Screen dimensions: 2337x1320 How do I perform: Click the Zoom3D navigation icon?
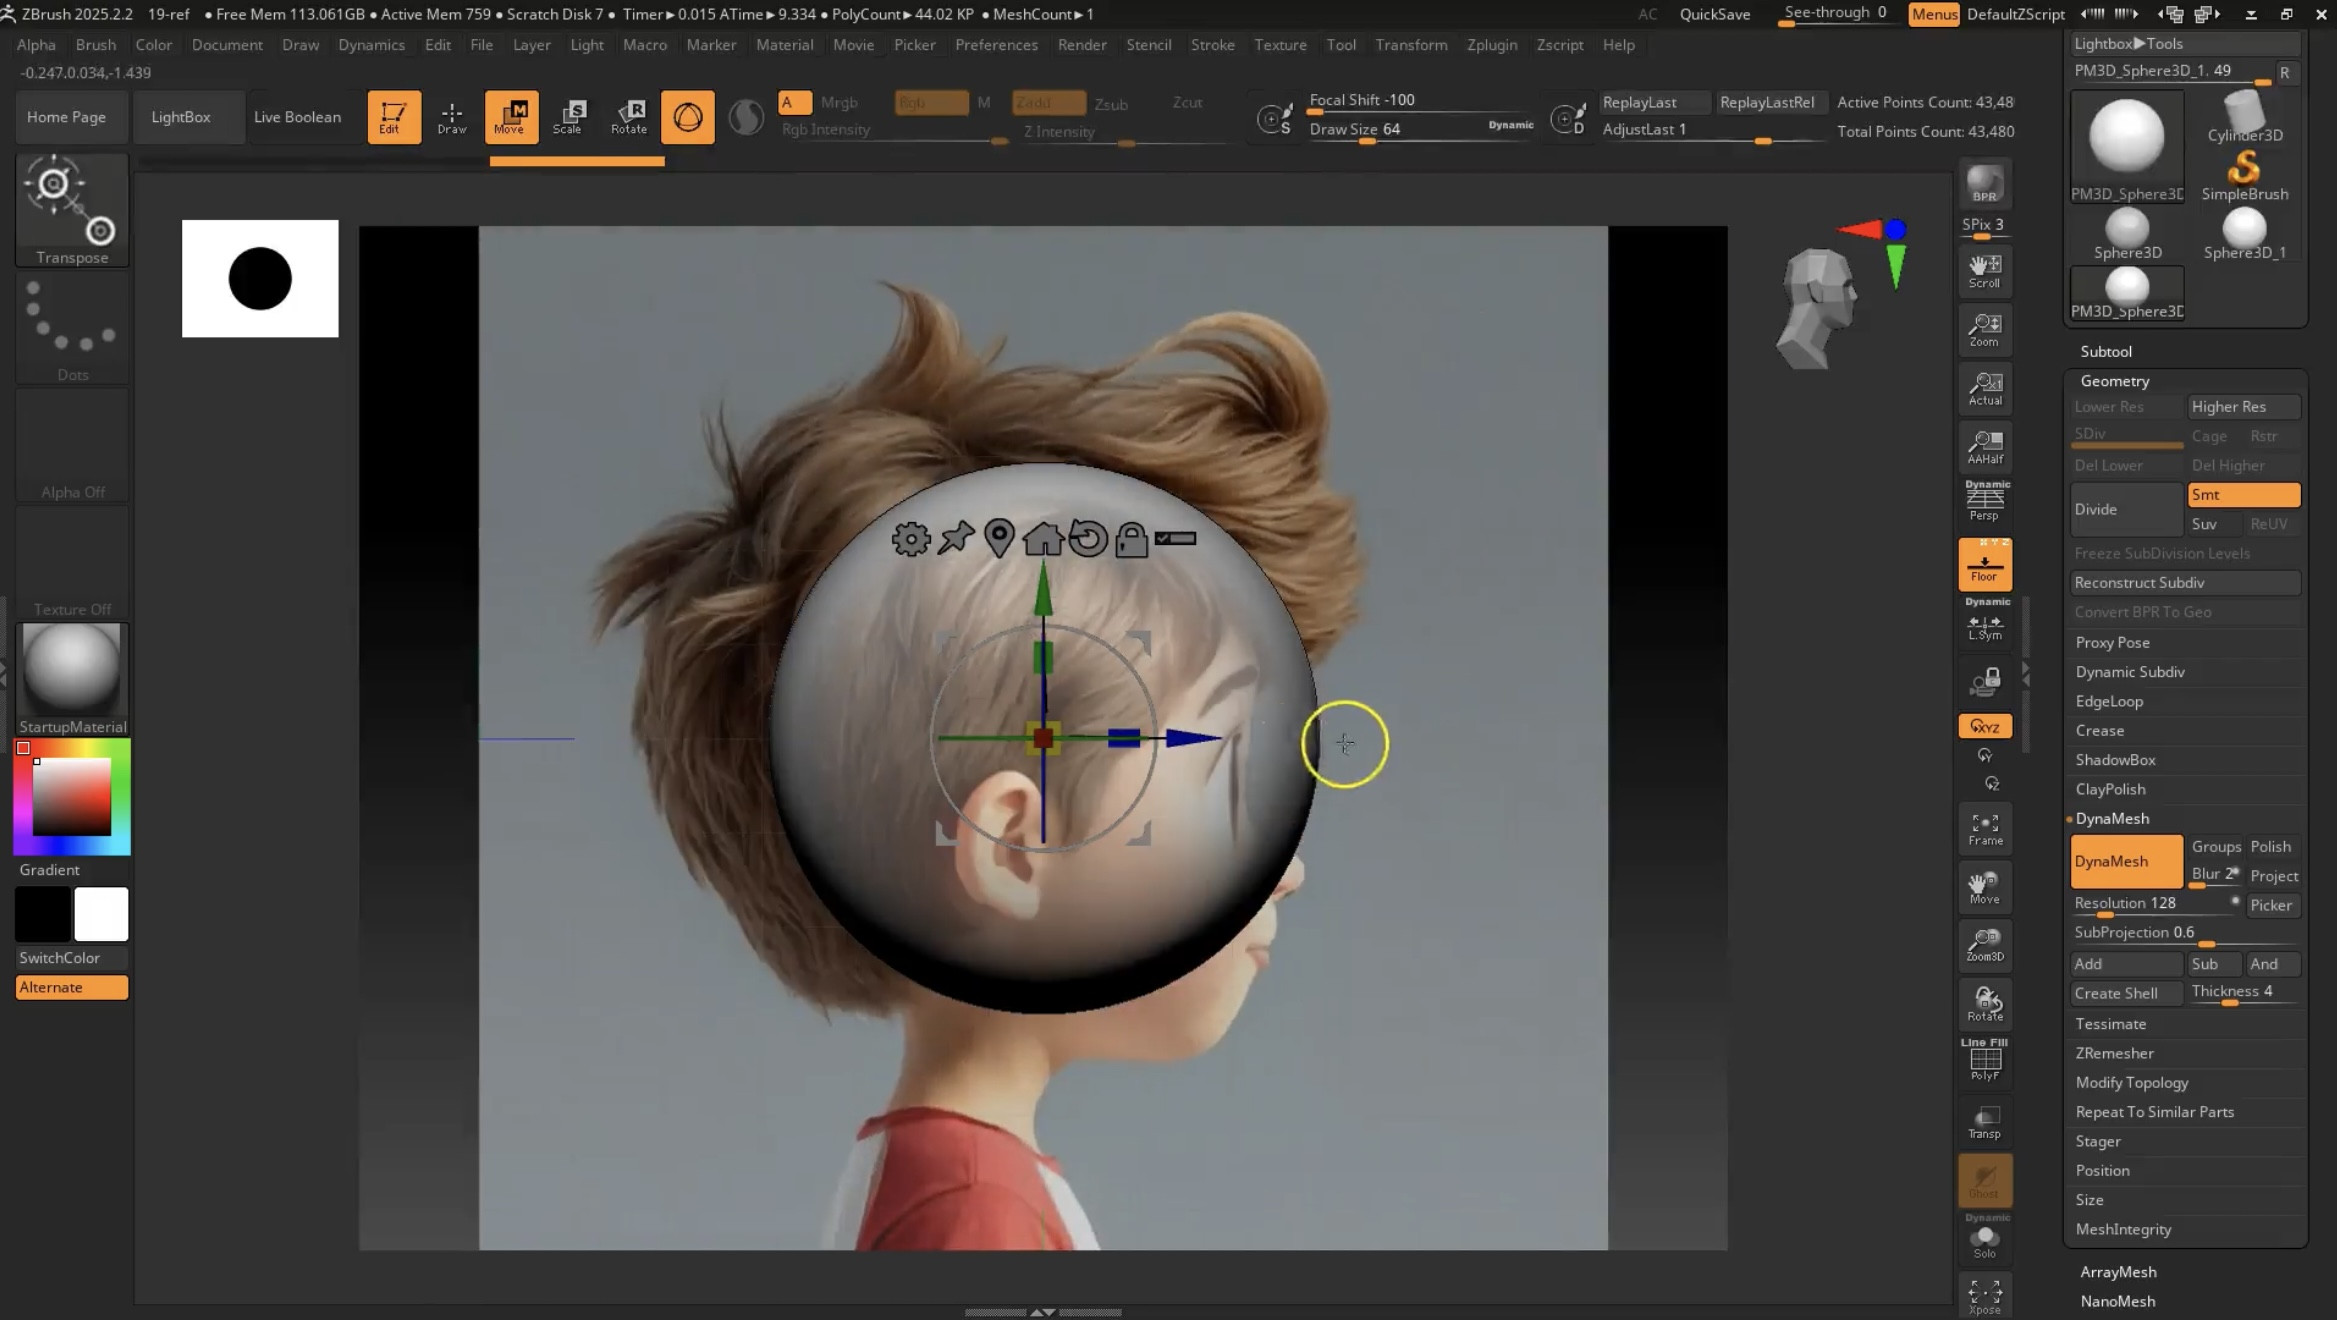1985,945
